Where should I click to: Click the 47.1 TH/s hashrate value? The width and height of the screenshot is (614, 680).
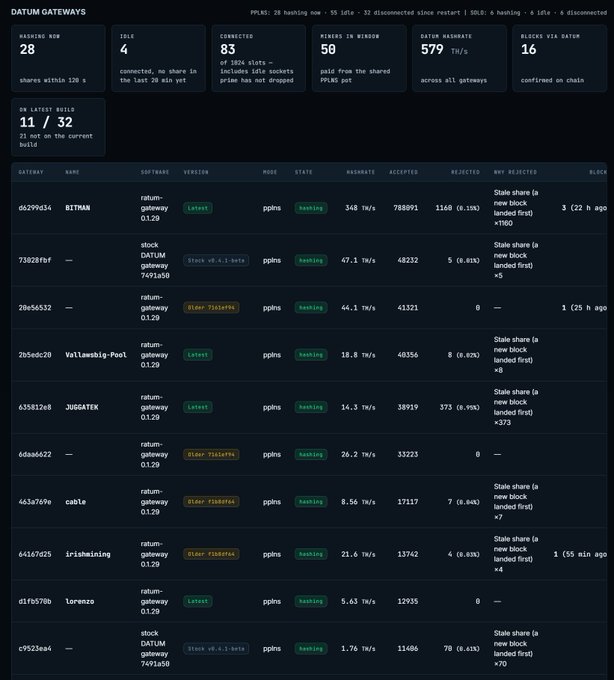358,260
